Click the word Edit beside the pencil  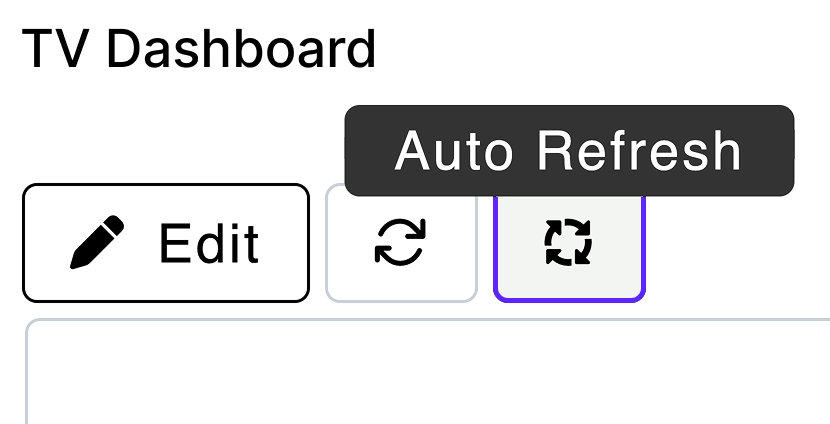pyautogui.click(x=209, y=243)
